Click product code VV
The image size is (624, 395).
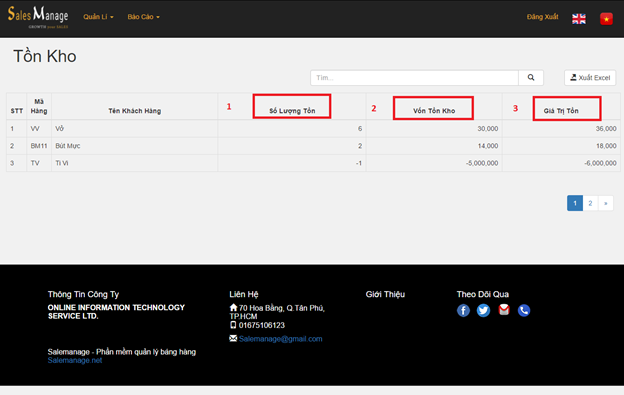pyautogui.click(x=35, y=128)
